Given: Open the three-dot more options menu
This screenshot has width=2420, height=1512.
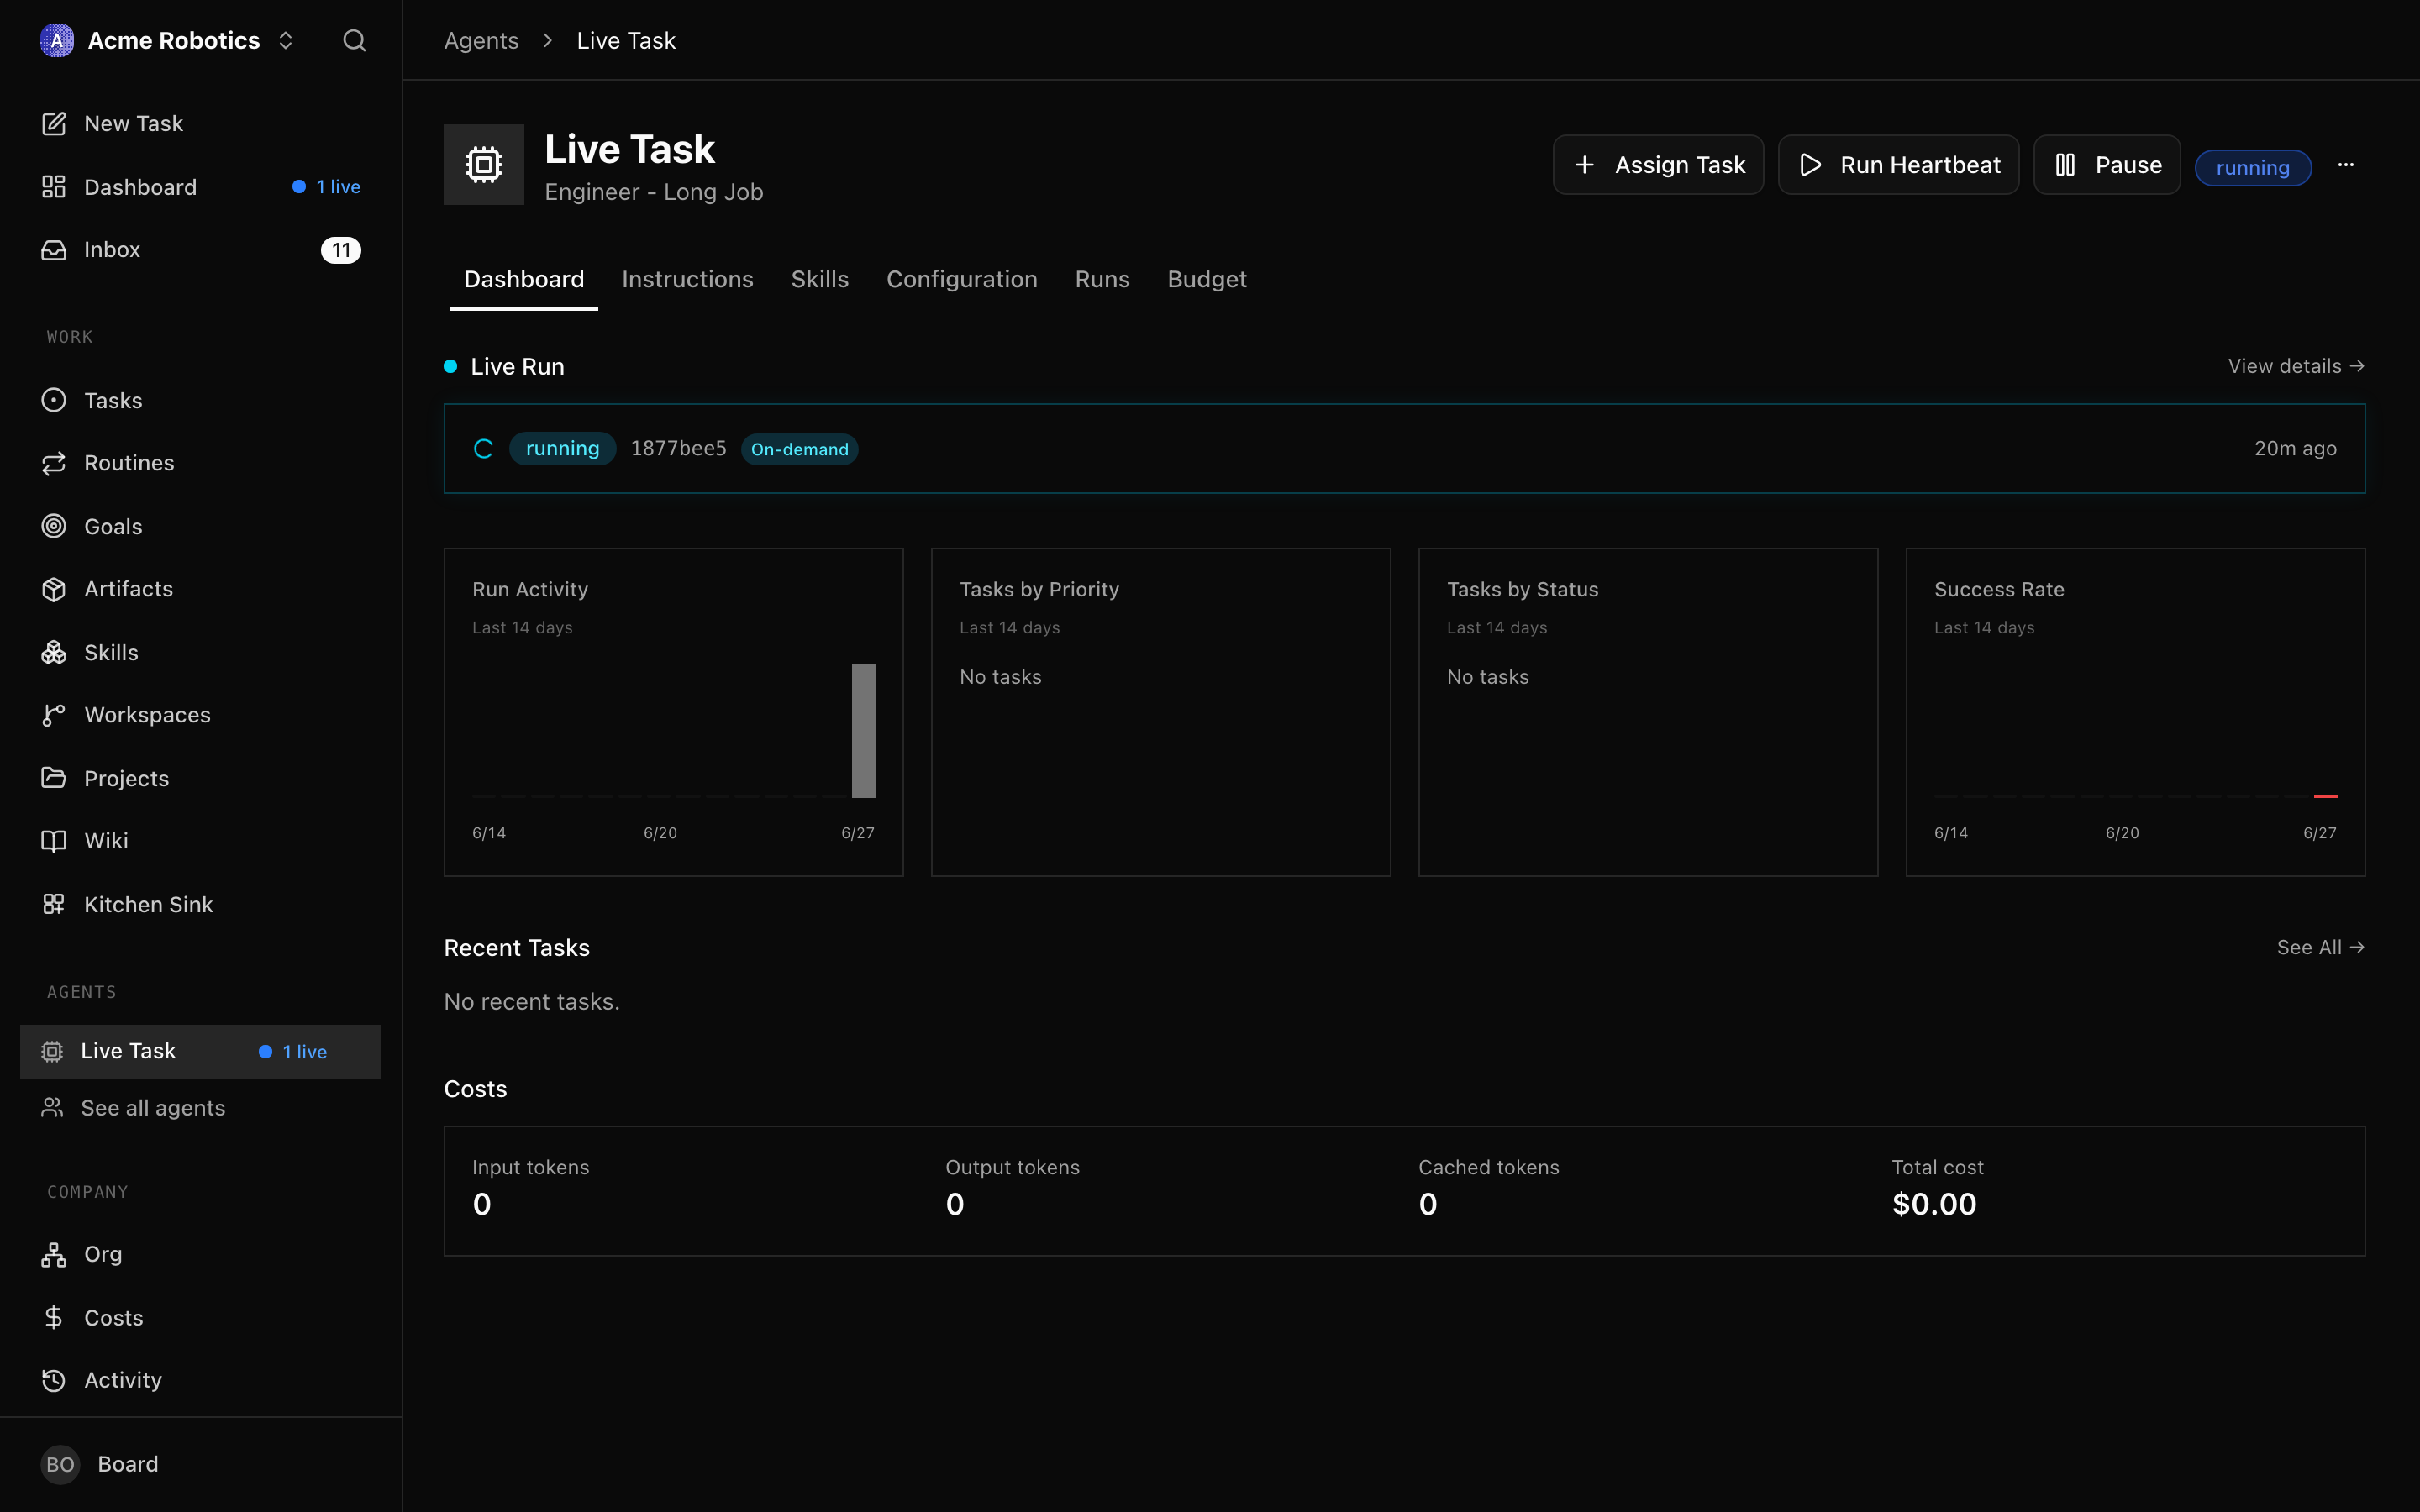Looking at the screenshot, I should point(2346,165).
